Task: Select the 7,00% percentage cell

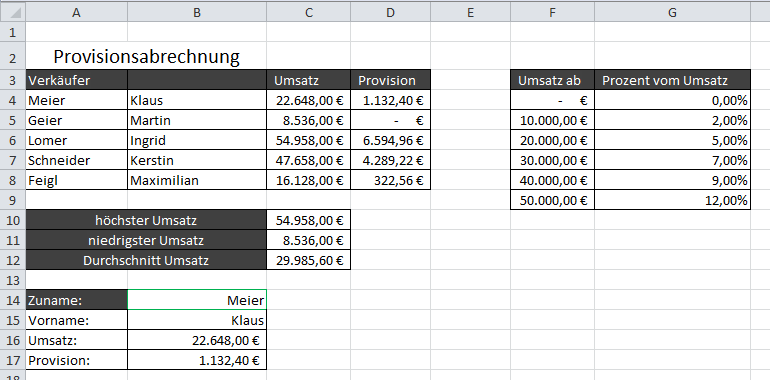Action: 672,160
